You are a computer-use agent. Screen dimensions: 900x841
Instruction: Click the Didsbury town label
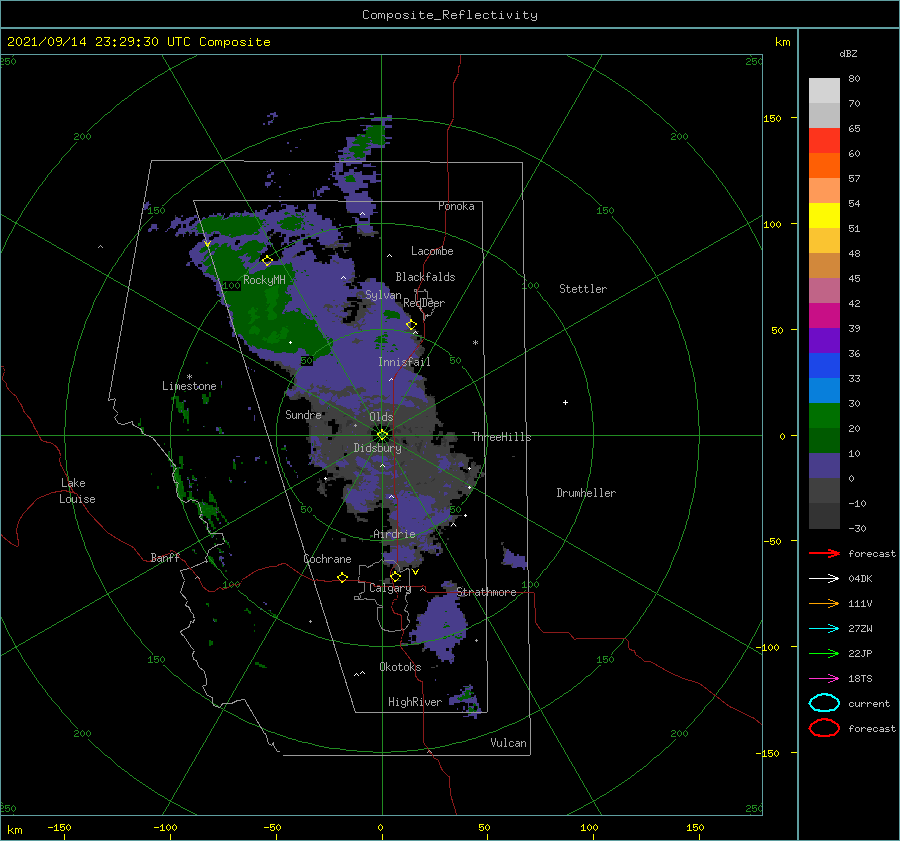point(377,448)
